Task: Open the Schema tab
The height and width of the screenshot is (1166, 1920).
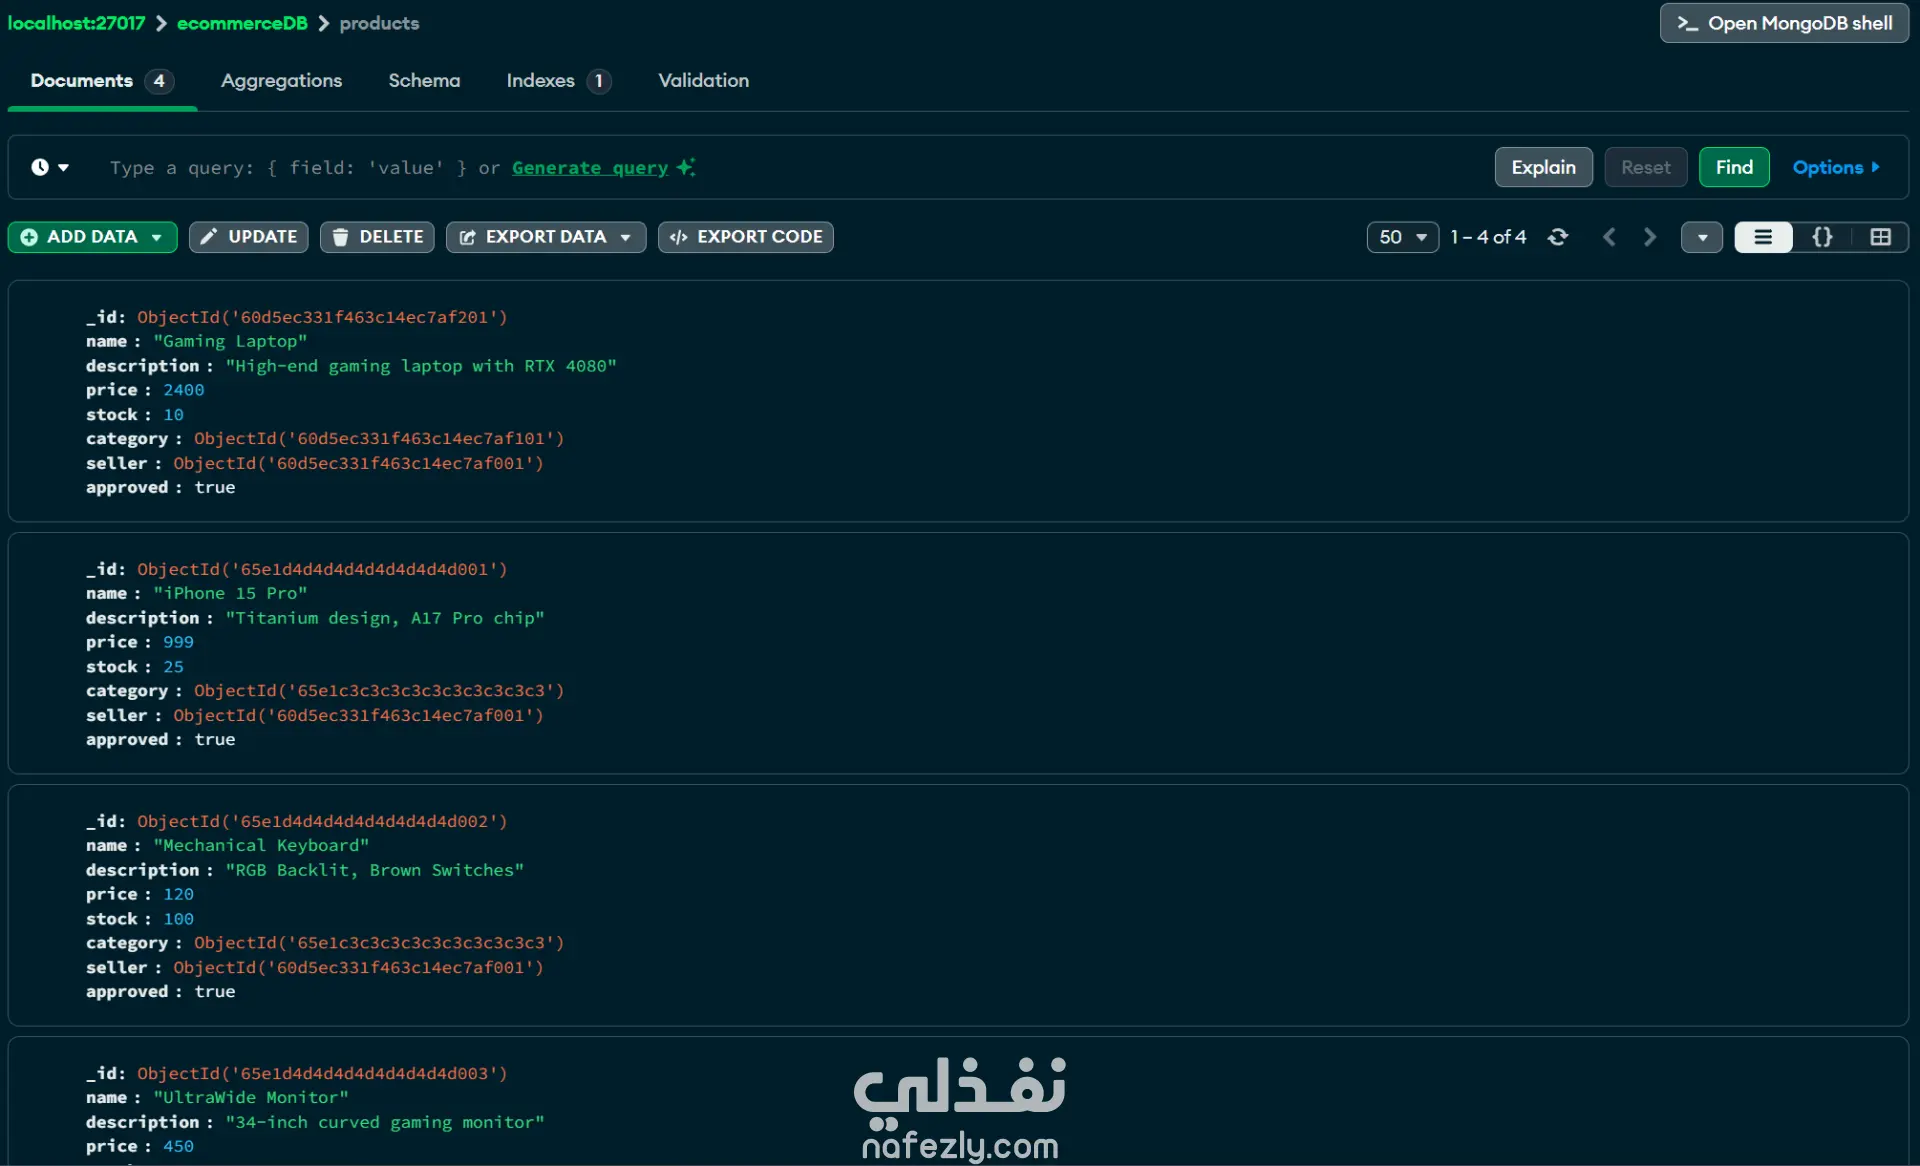Action: pyautogui.click(x=424, y=81)
